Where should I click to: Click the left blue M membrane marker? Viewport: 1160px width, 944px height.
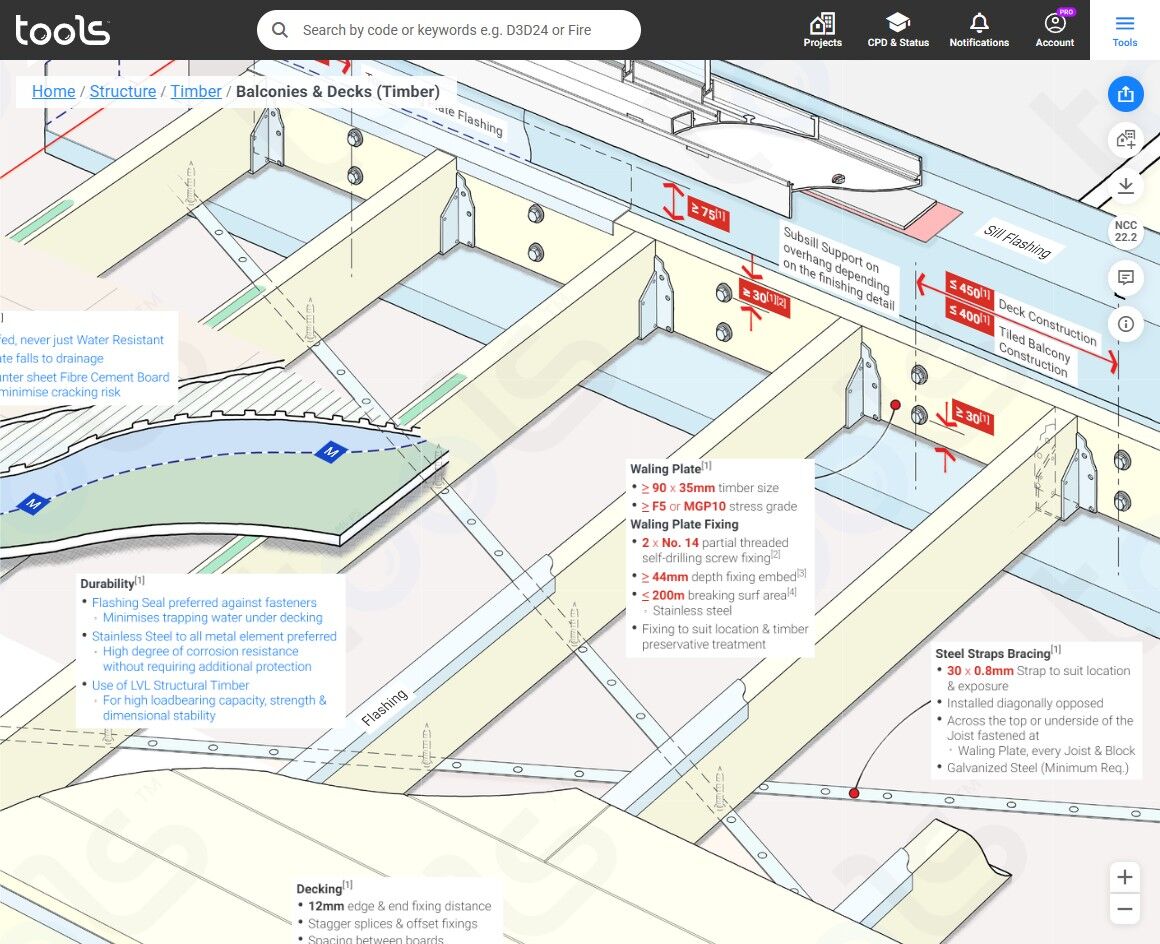[33, 505]
